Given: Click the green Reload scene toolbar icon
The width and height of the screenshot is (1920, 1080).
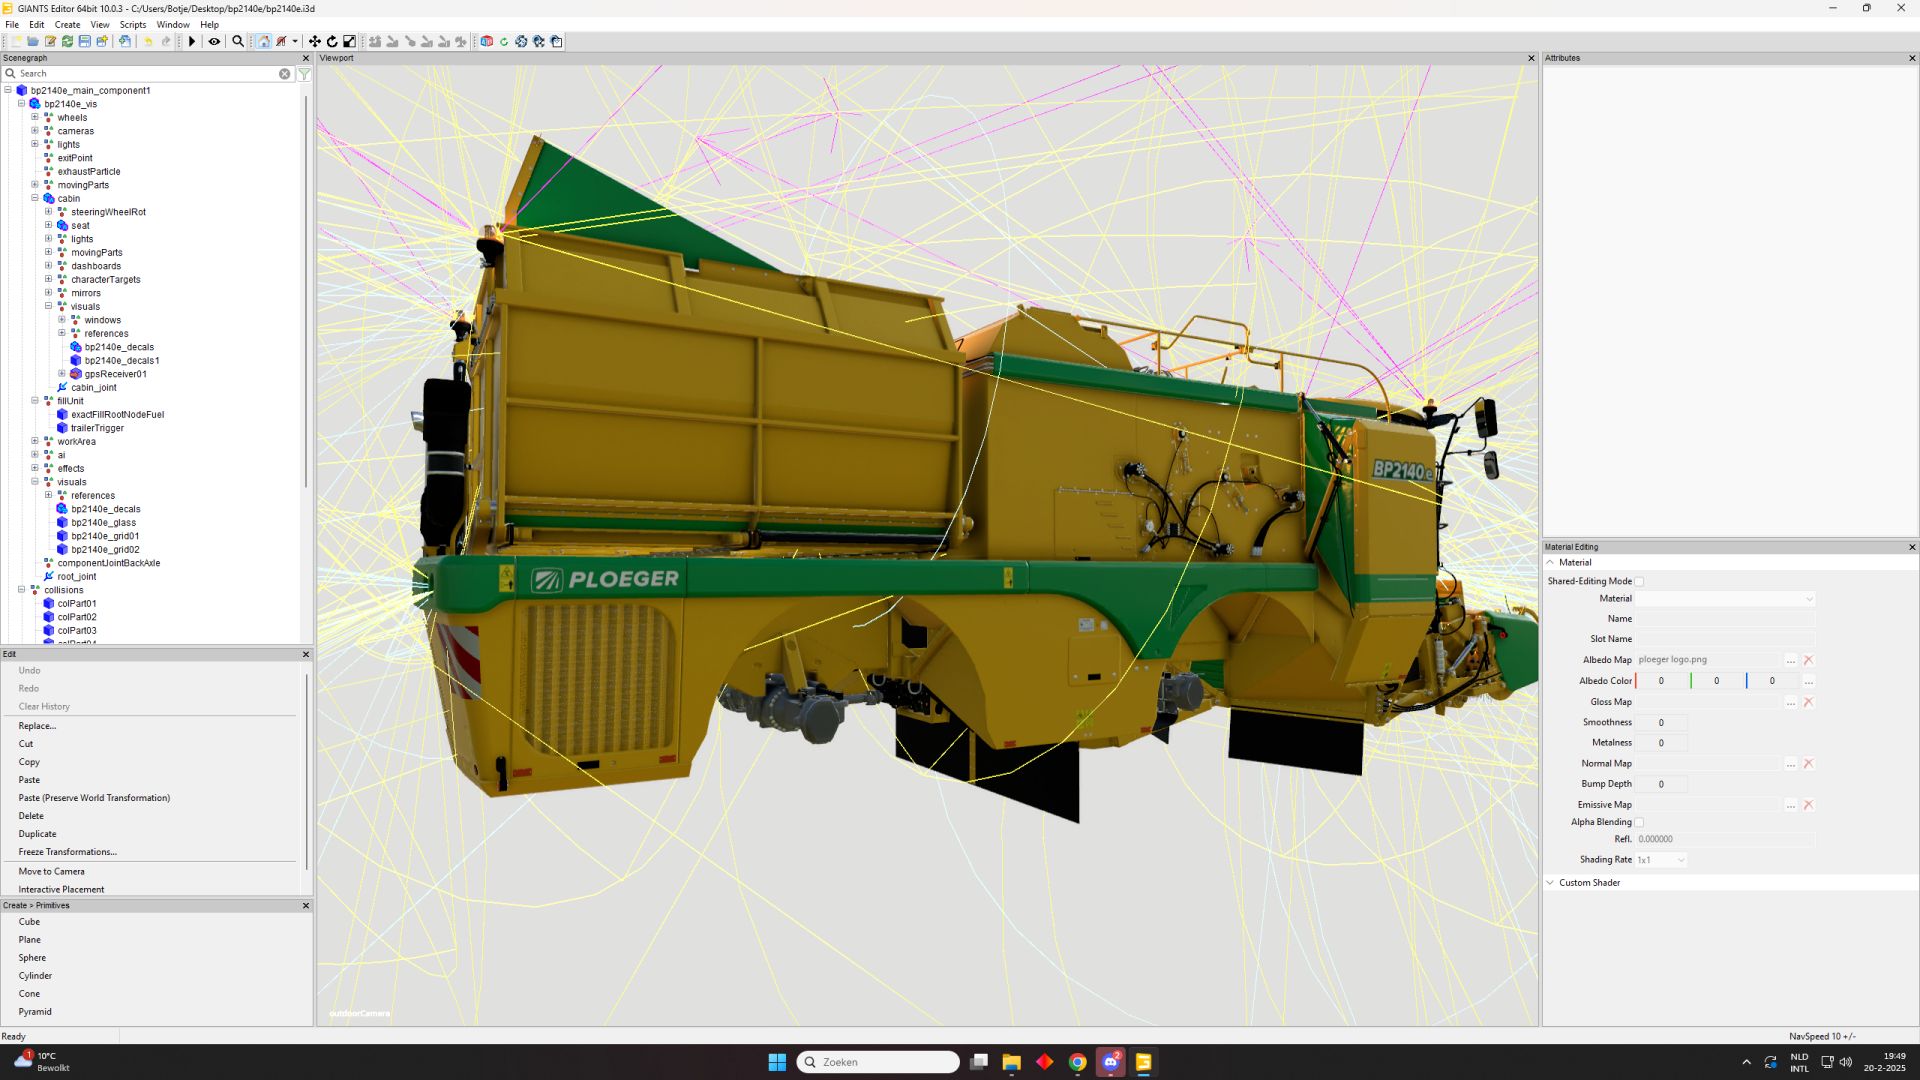Looking at the screenshot, I should (x=67, y=42).
